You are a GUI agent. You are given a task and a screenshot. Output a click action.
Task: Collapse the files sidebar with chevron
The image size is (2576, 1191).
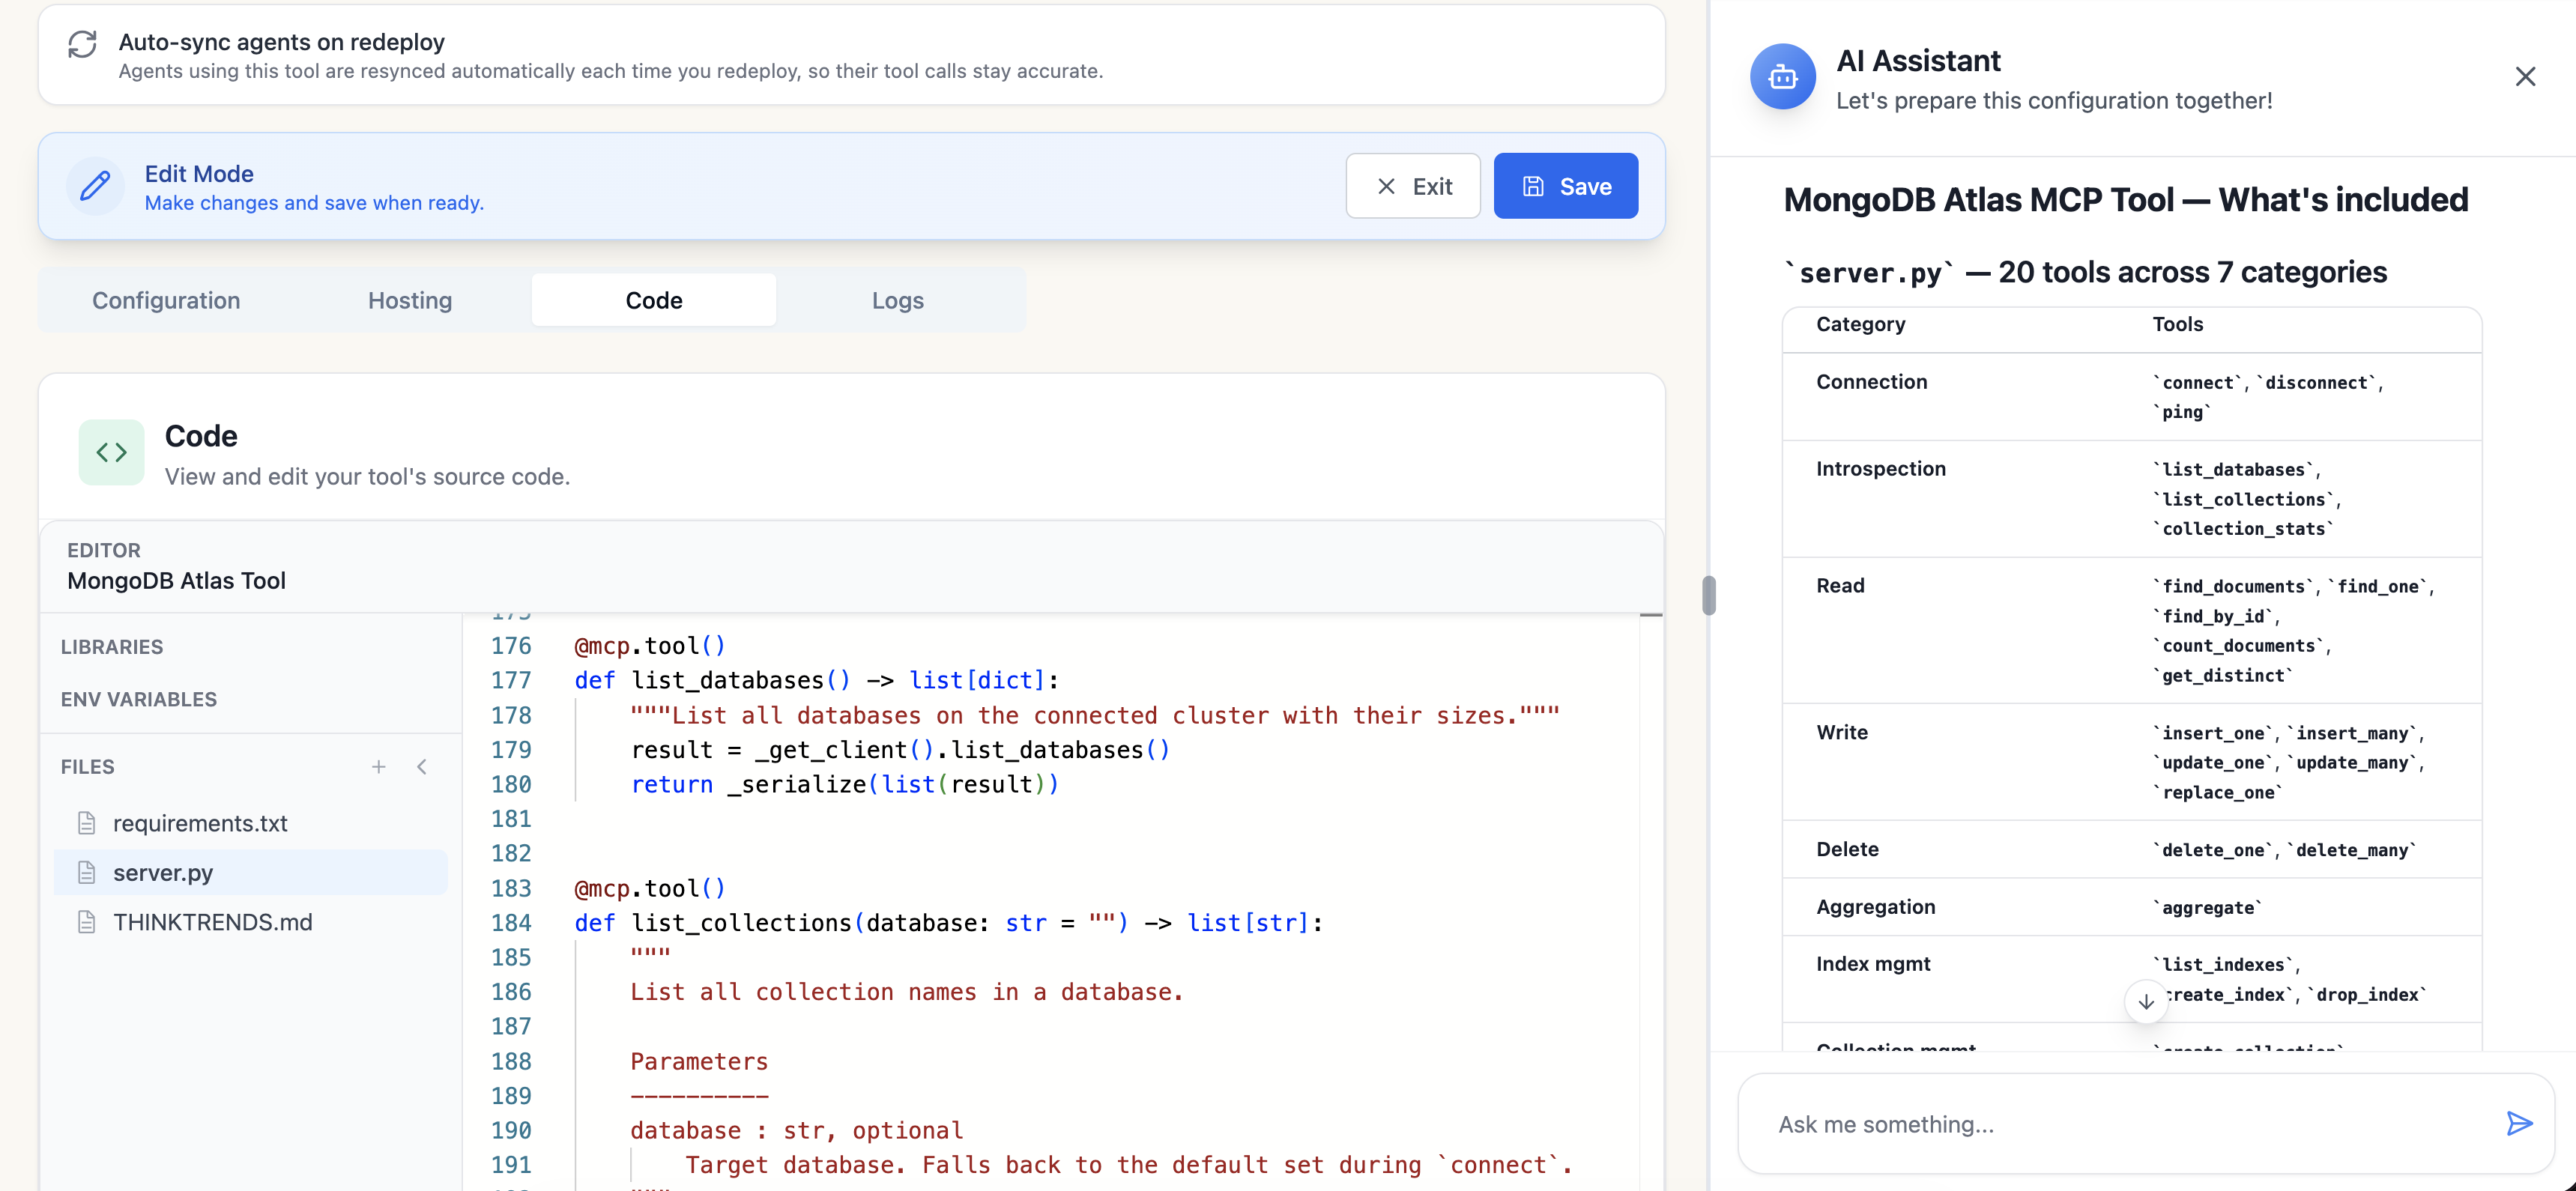(x=422, y=767)
